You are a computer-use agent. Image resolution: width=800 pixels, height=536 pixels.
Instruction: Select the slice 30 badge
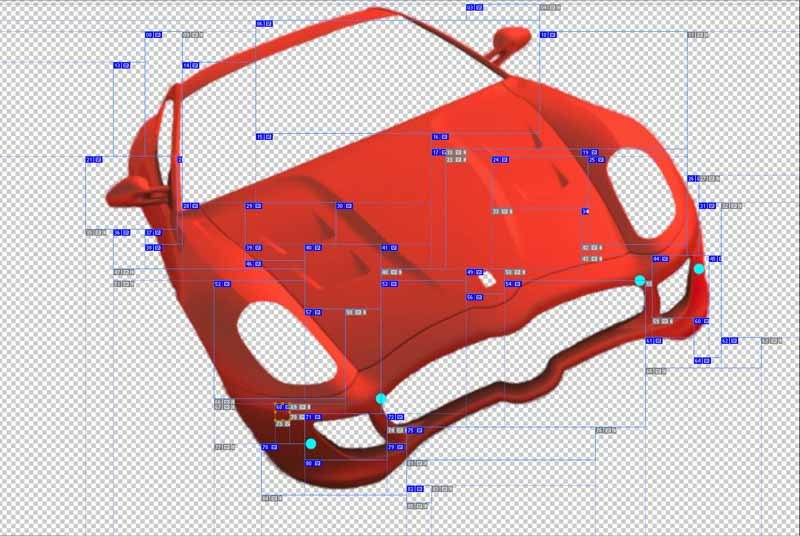click(340, 206)
